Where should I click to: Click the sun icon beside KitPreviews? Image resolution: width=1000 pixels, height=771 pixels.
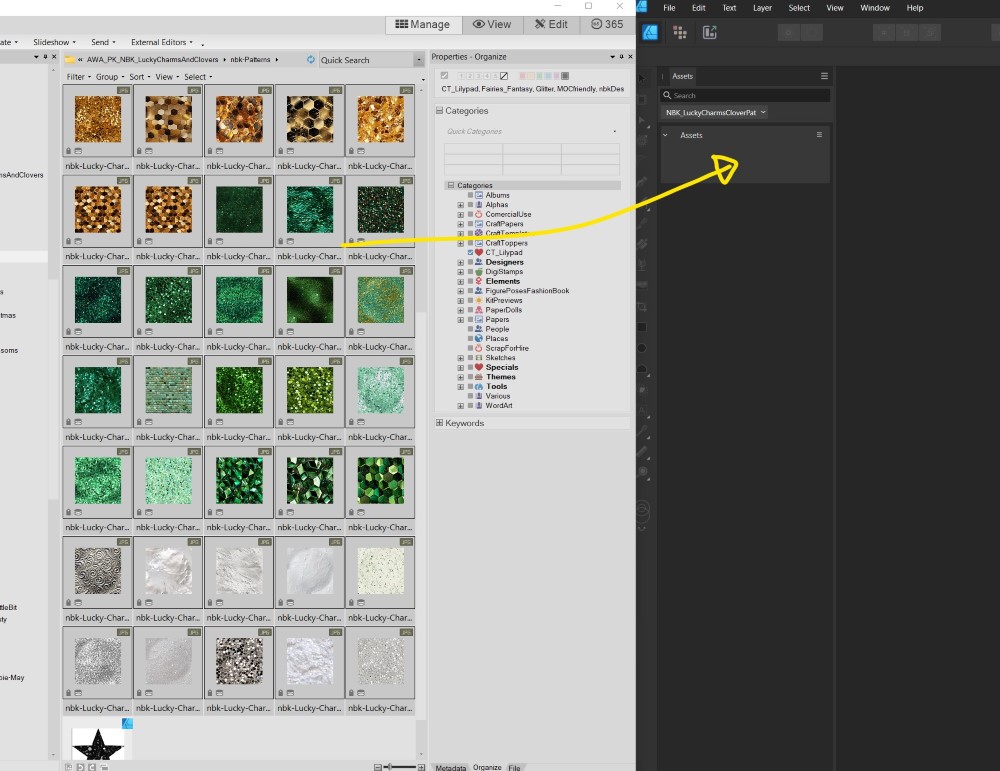(x=479, y=300)
